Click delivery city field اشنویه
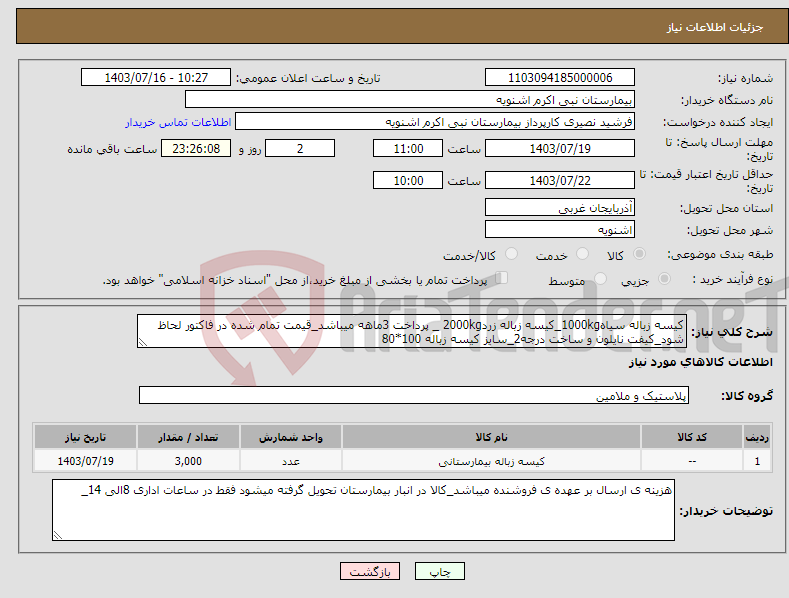 pyautogui.click(x=560, y=230)
